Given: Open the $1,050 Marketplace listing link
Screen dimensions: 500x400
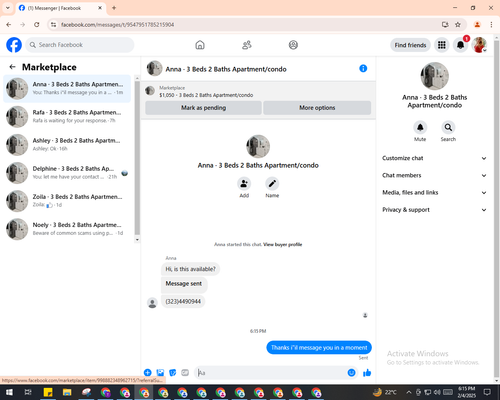Looking at the screenshot, I should 206,95.
